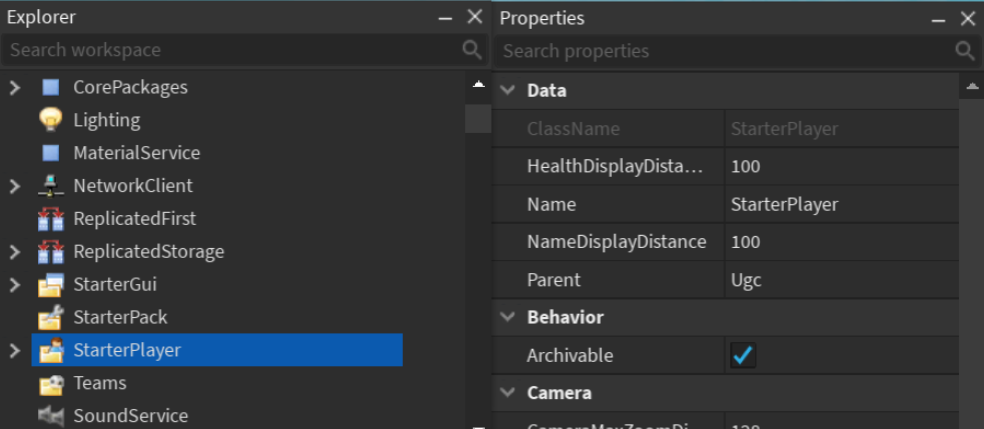Select the StarterGui tree label
The height and width of the screenshot is (429, 984).
click(x=115, y=285)
